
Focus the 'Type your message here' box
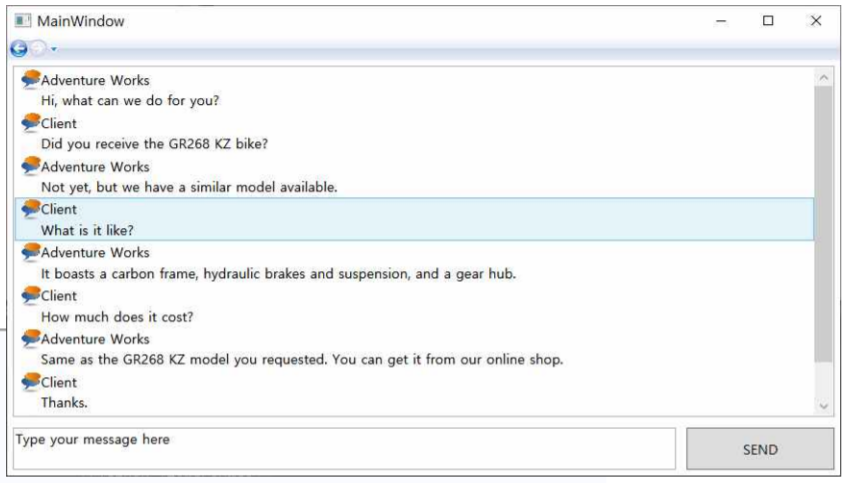344,448
